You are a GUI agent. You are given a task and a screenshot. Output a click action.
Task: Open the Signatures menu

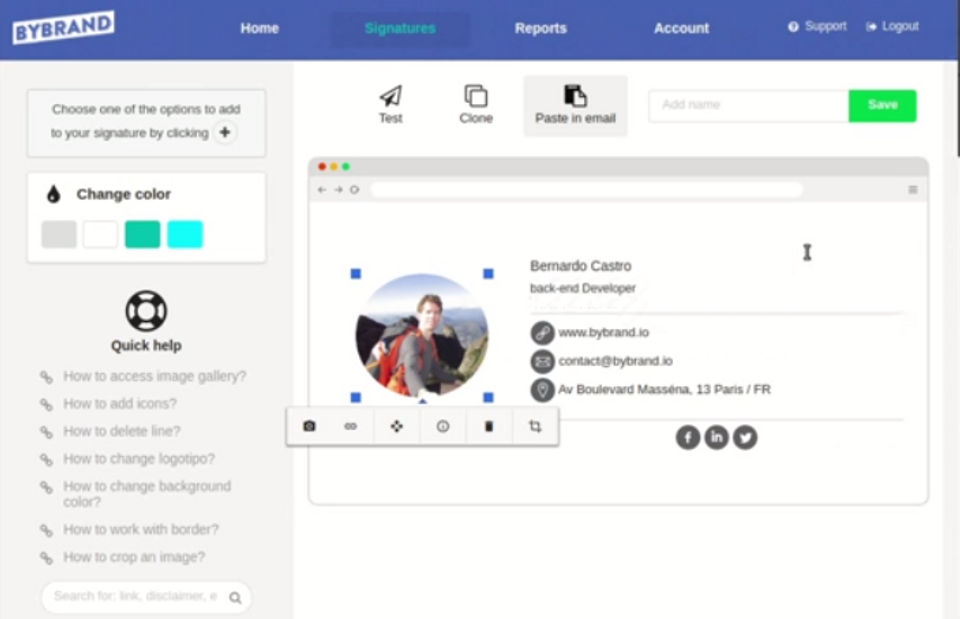click(400, 28)
